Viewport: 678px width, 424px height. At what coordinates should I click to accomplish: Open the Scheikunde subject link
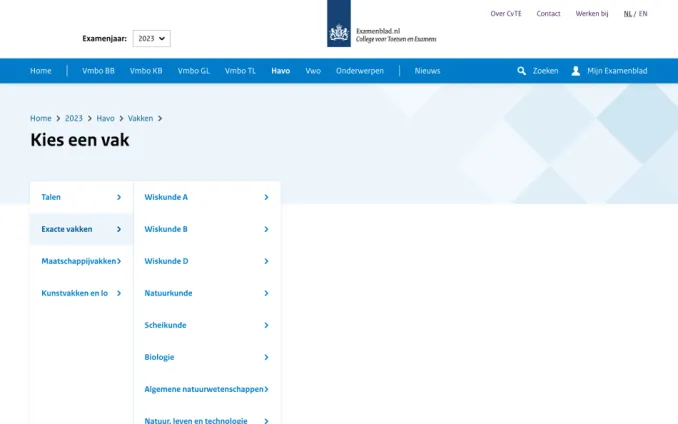[x=206, y=325]
